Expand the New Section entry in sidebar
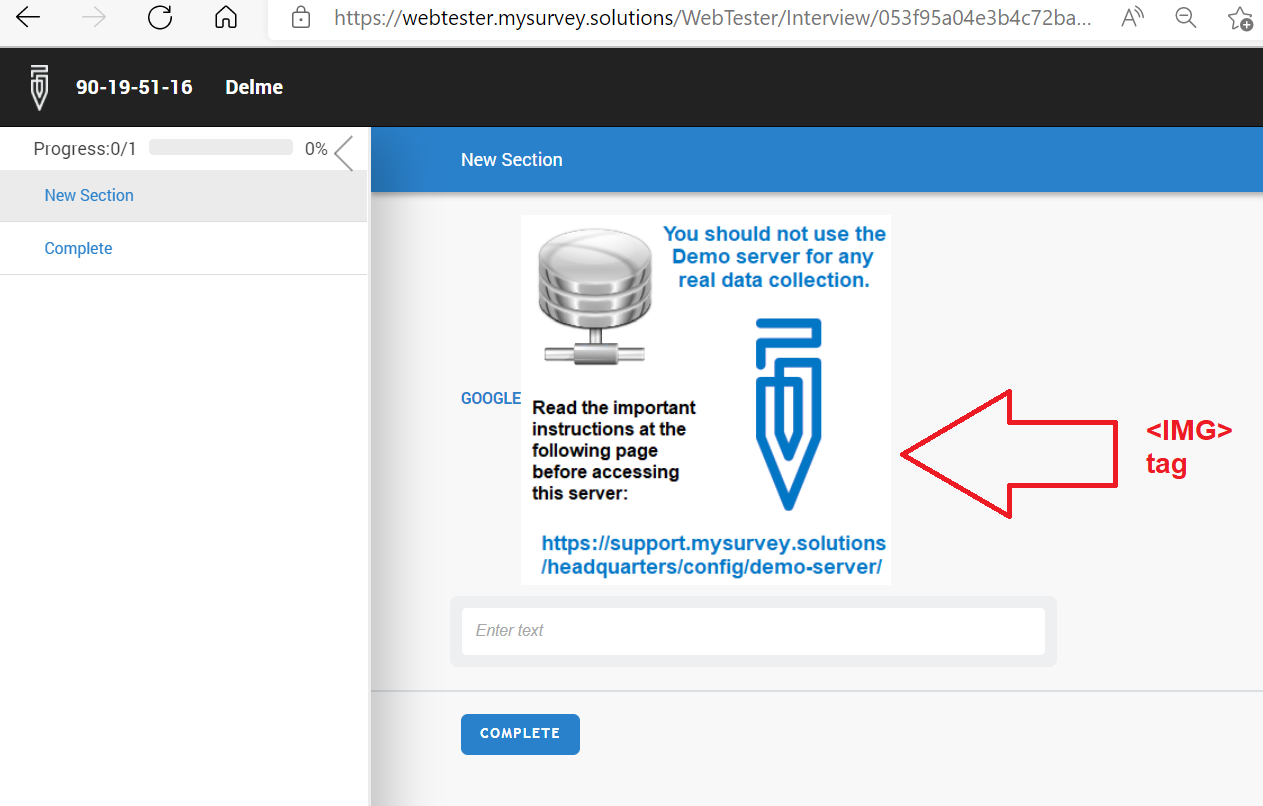Screen dimensions: 1263x806 [x=88, y=195]
